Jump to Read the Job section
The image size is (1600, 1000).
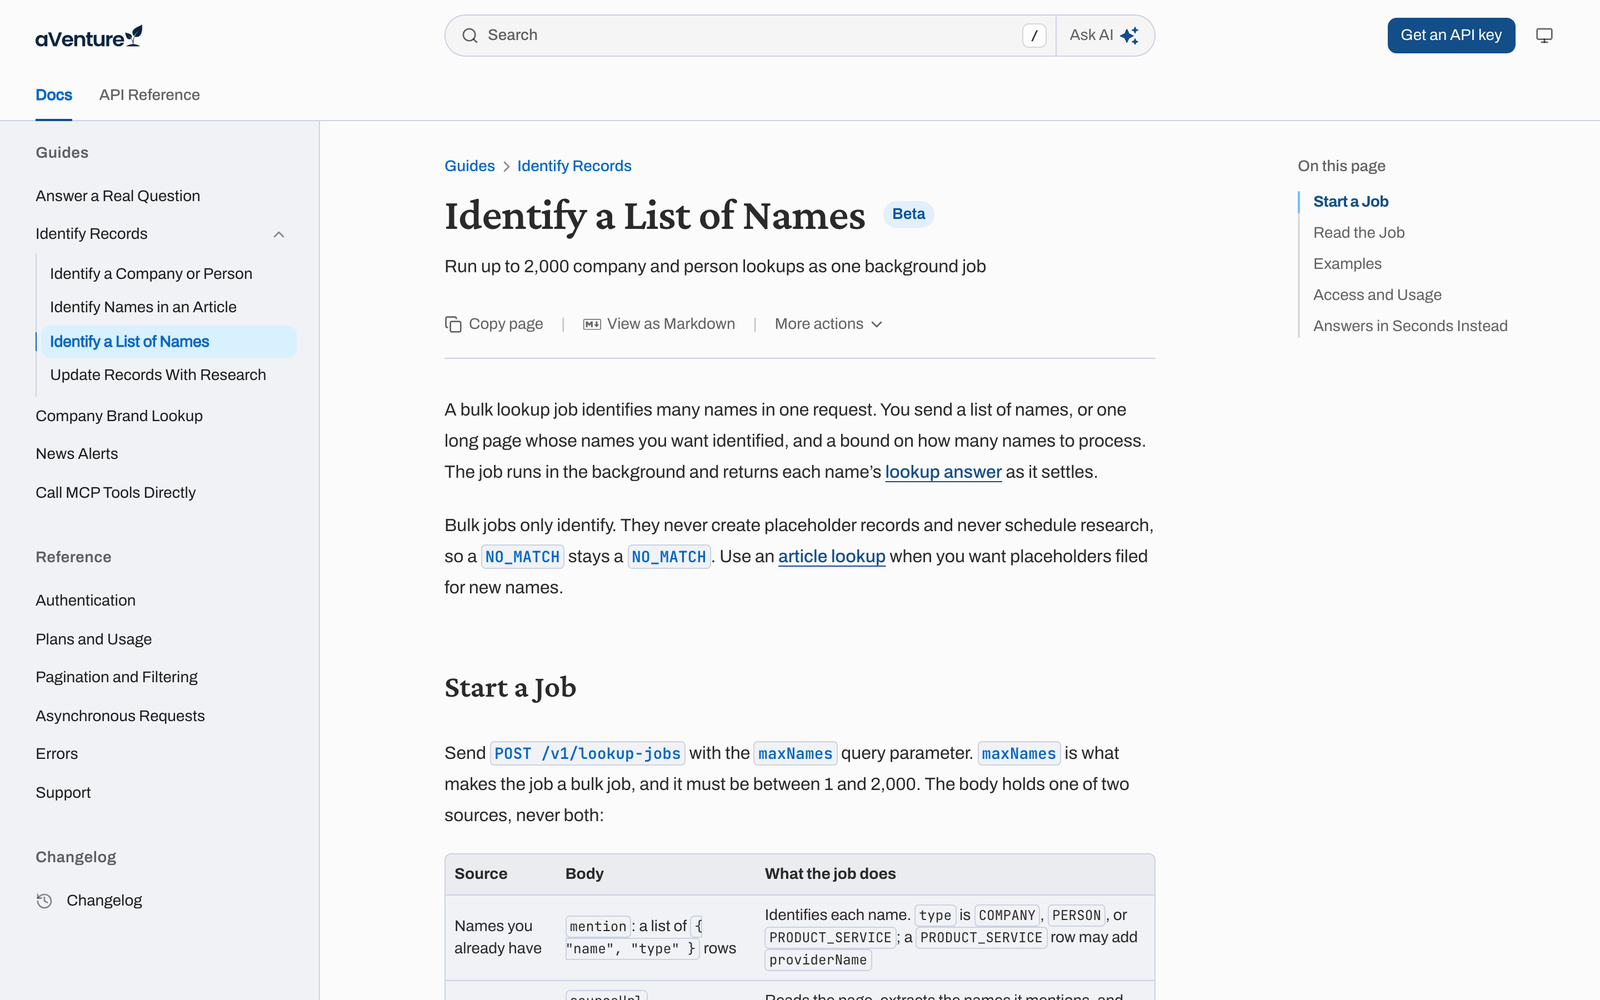coord(1359,232)
